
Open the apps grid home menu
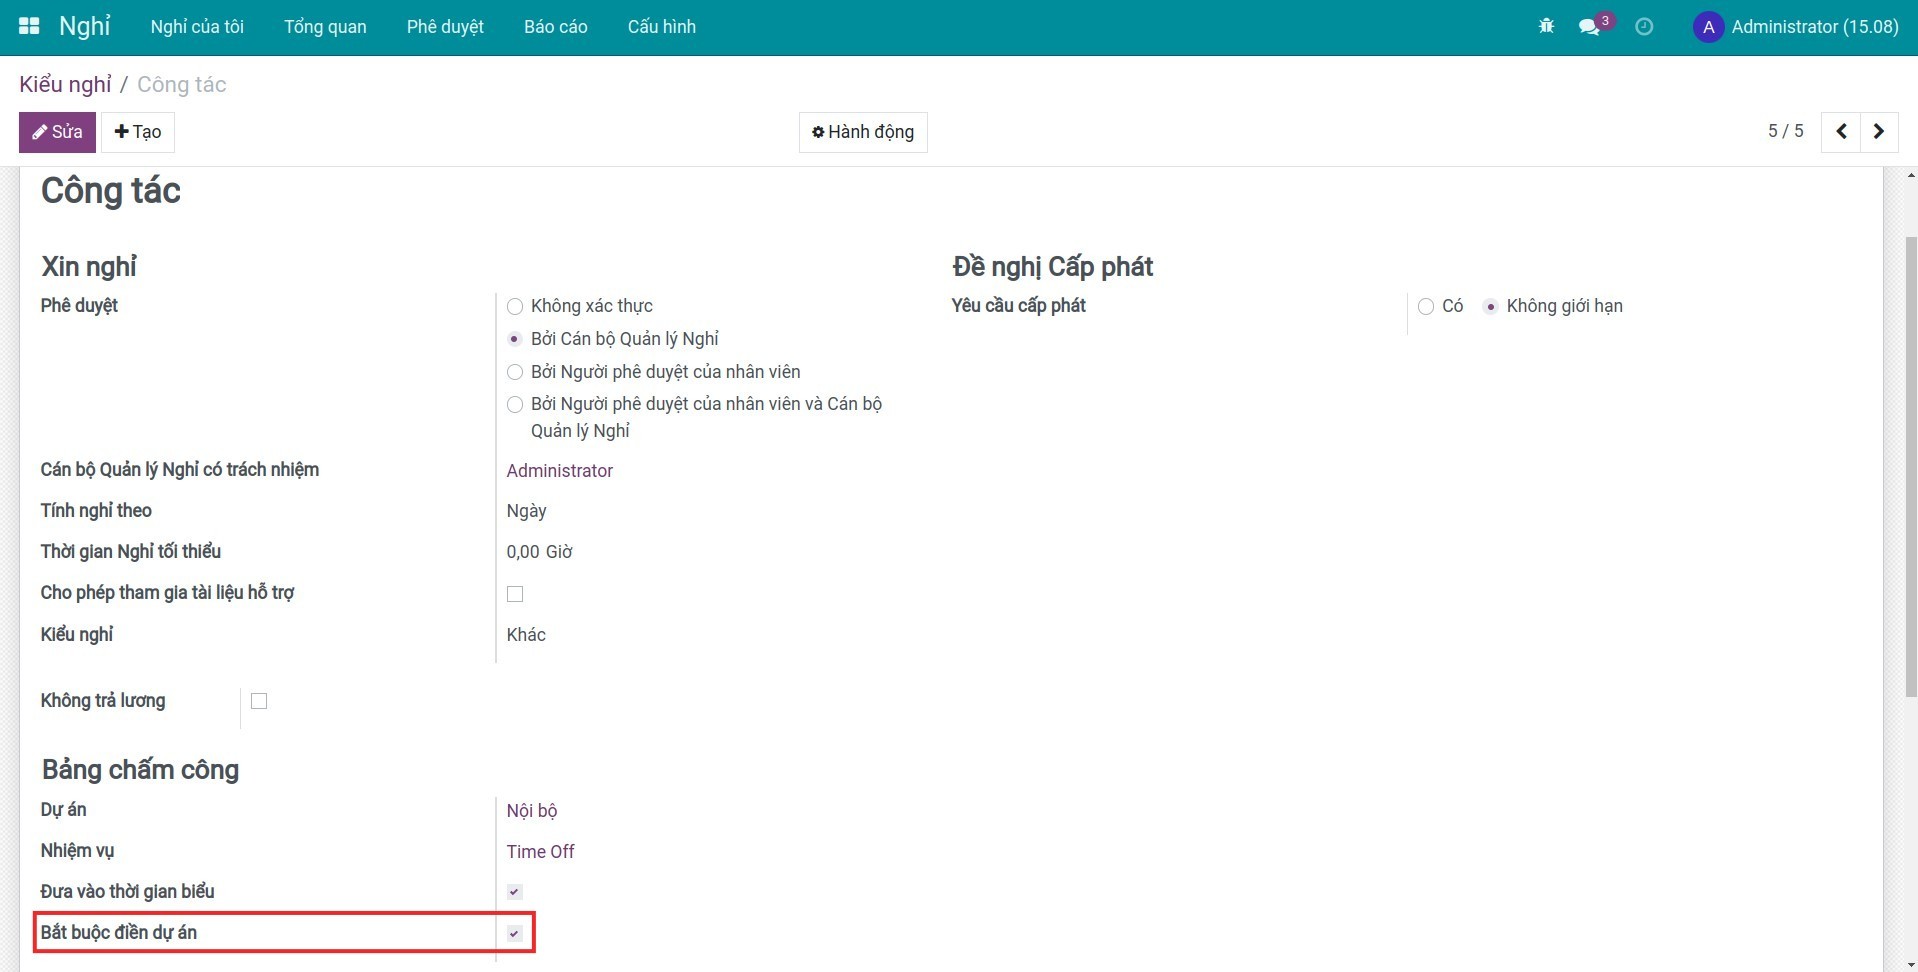pyautogui.click(x=29, y=27)
